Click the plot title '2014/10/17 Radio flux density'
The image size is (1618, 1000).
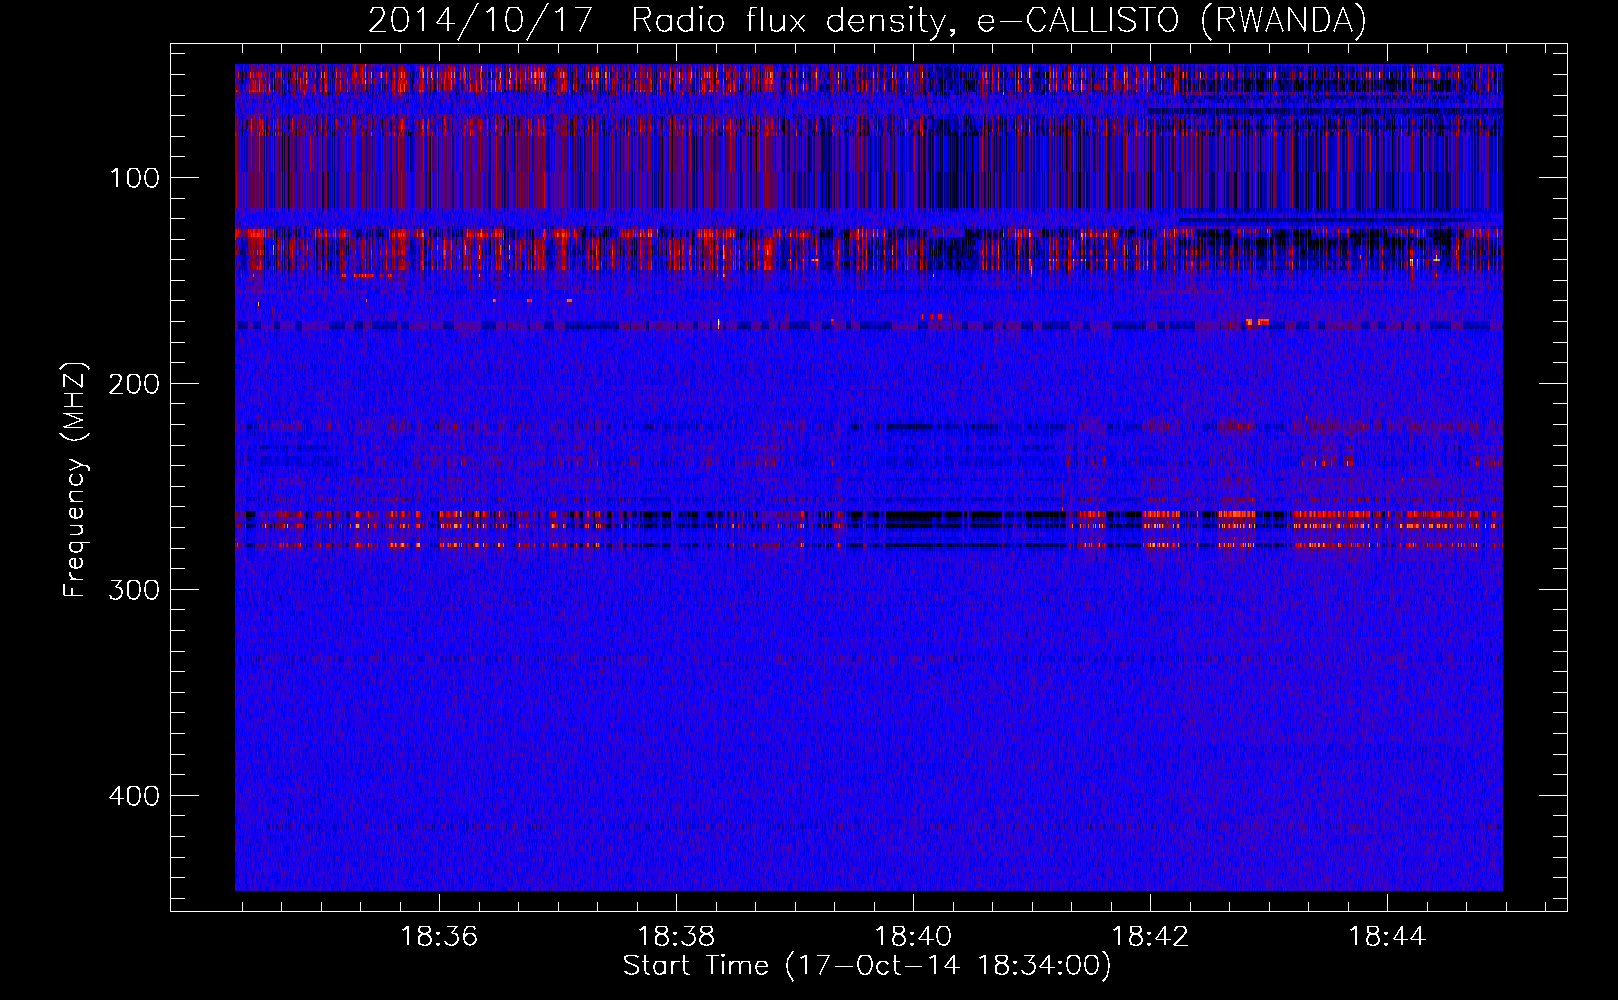(867, 21)
